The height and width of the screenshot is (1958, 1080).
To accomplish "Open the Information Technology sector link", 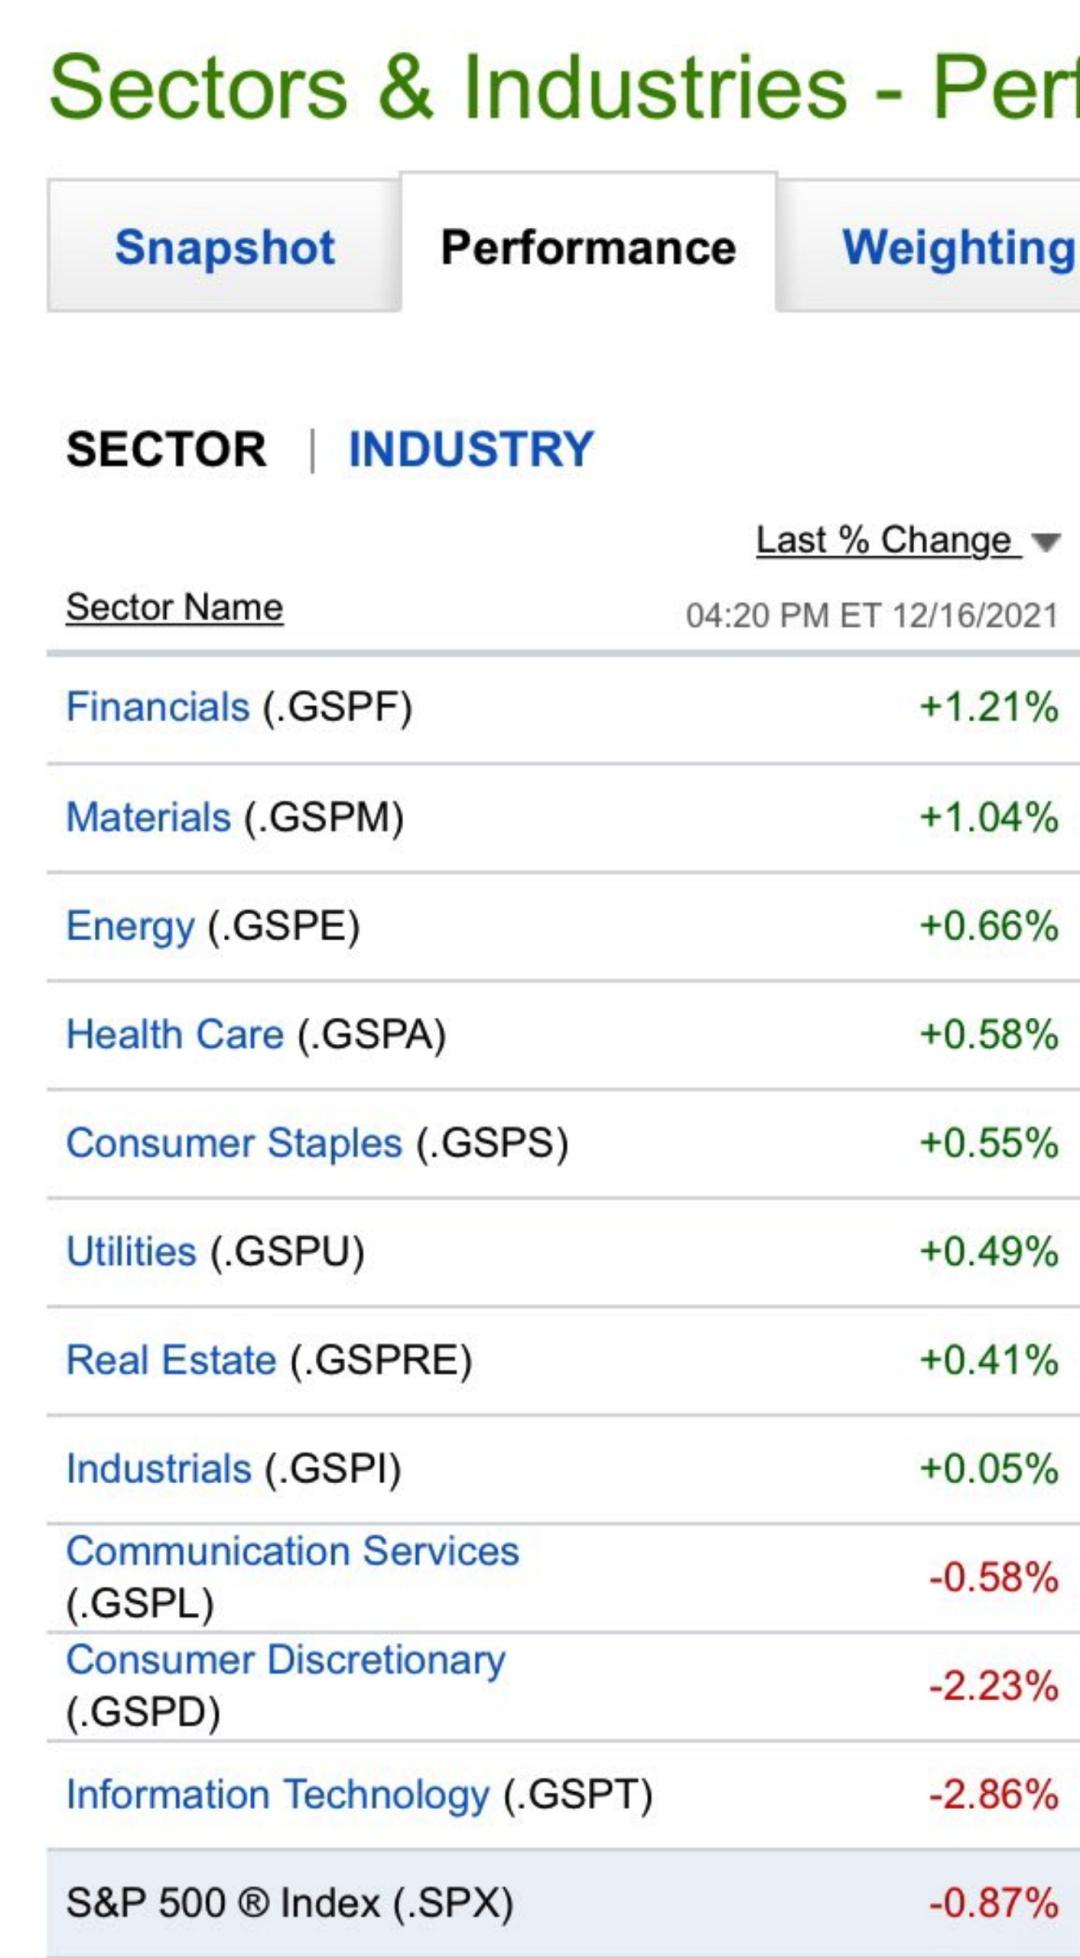I will pos(277,1794).
